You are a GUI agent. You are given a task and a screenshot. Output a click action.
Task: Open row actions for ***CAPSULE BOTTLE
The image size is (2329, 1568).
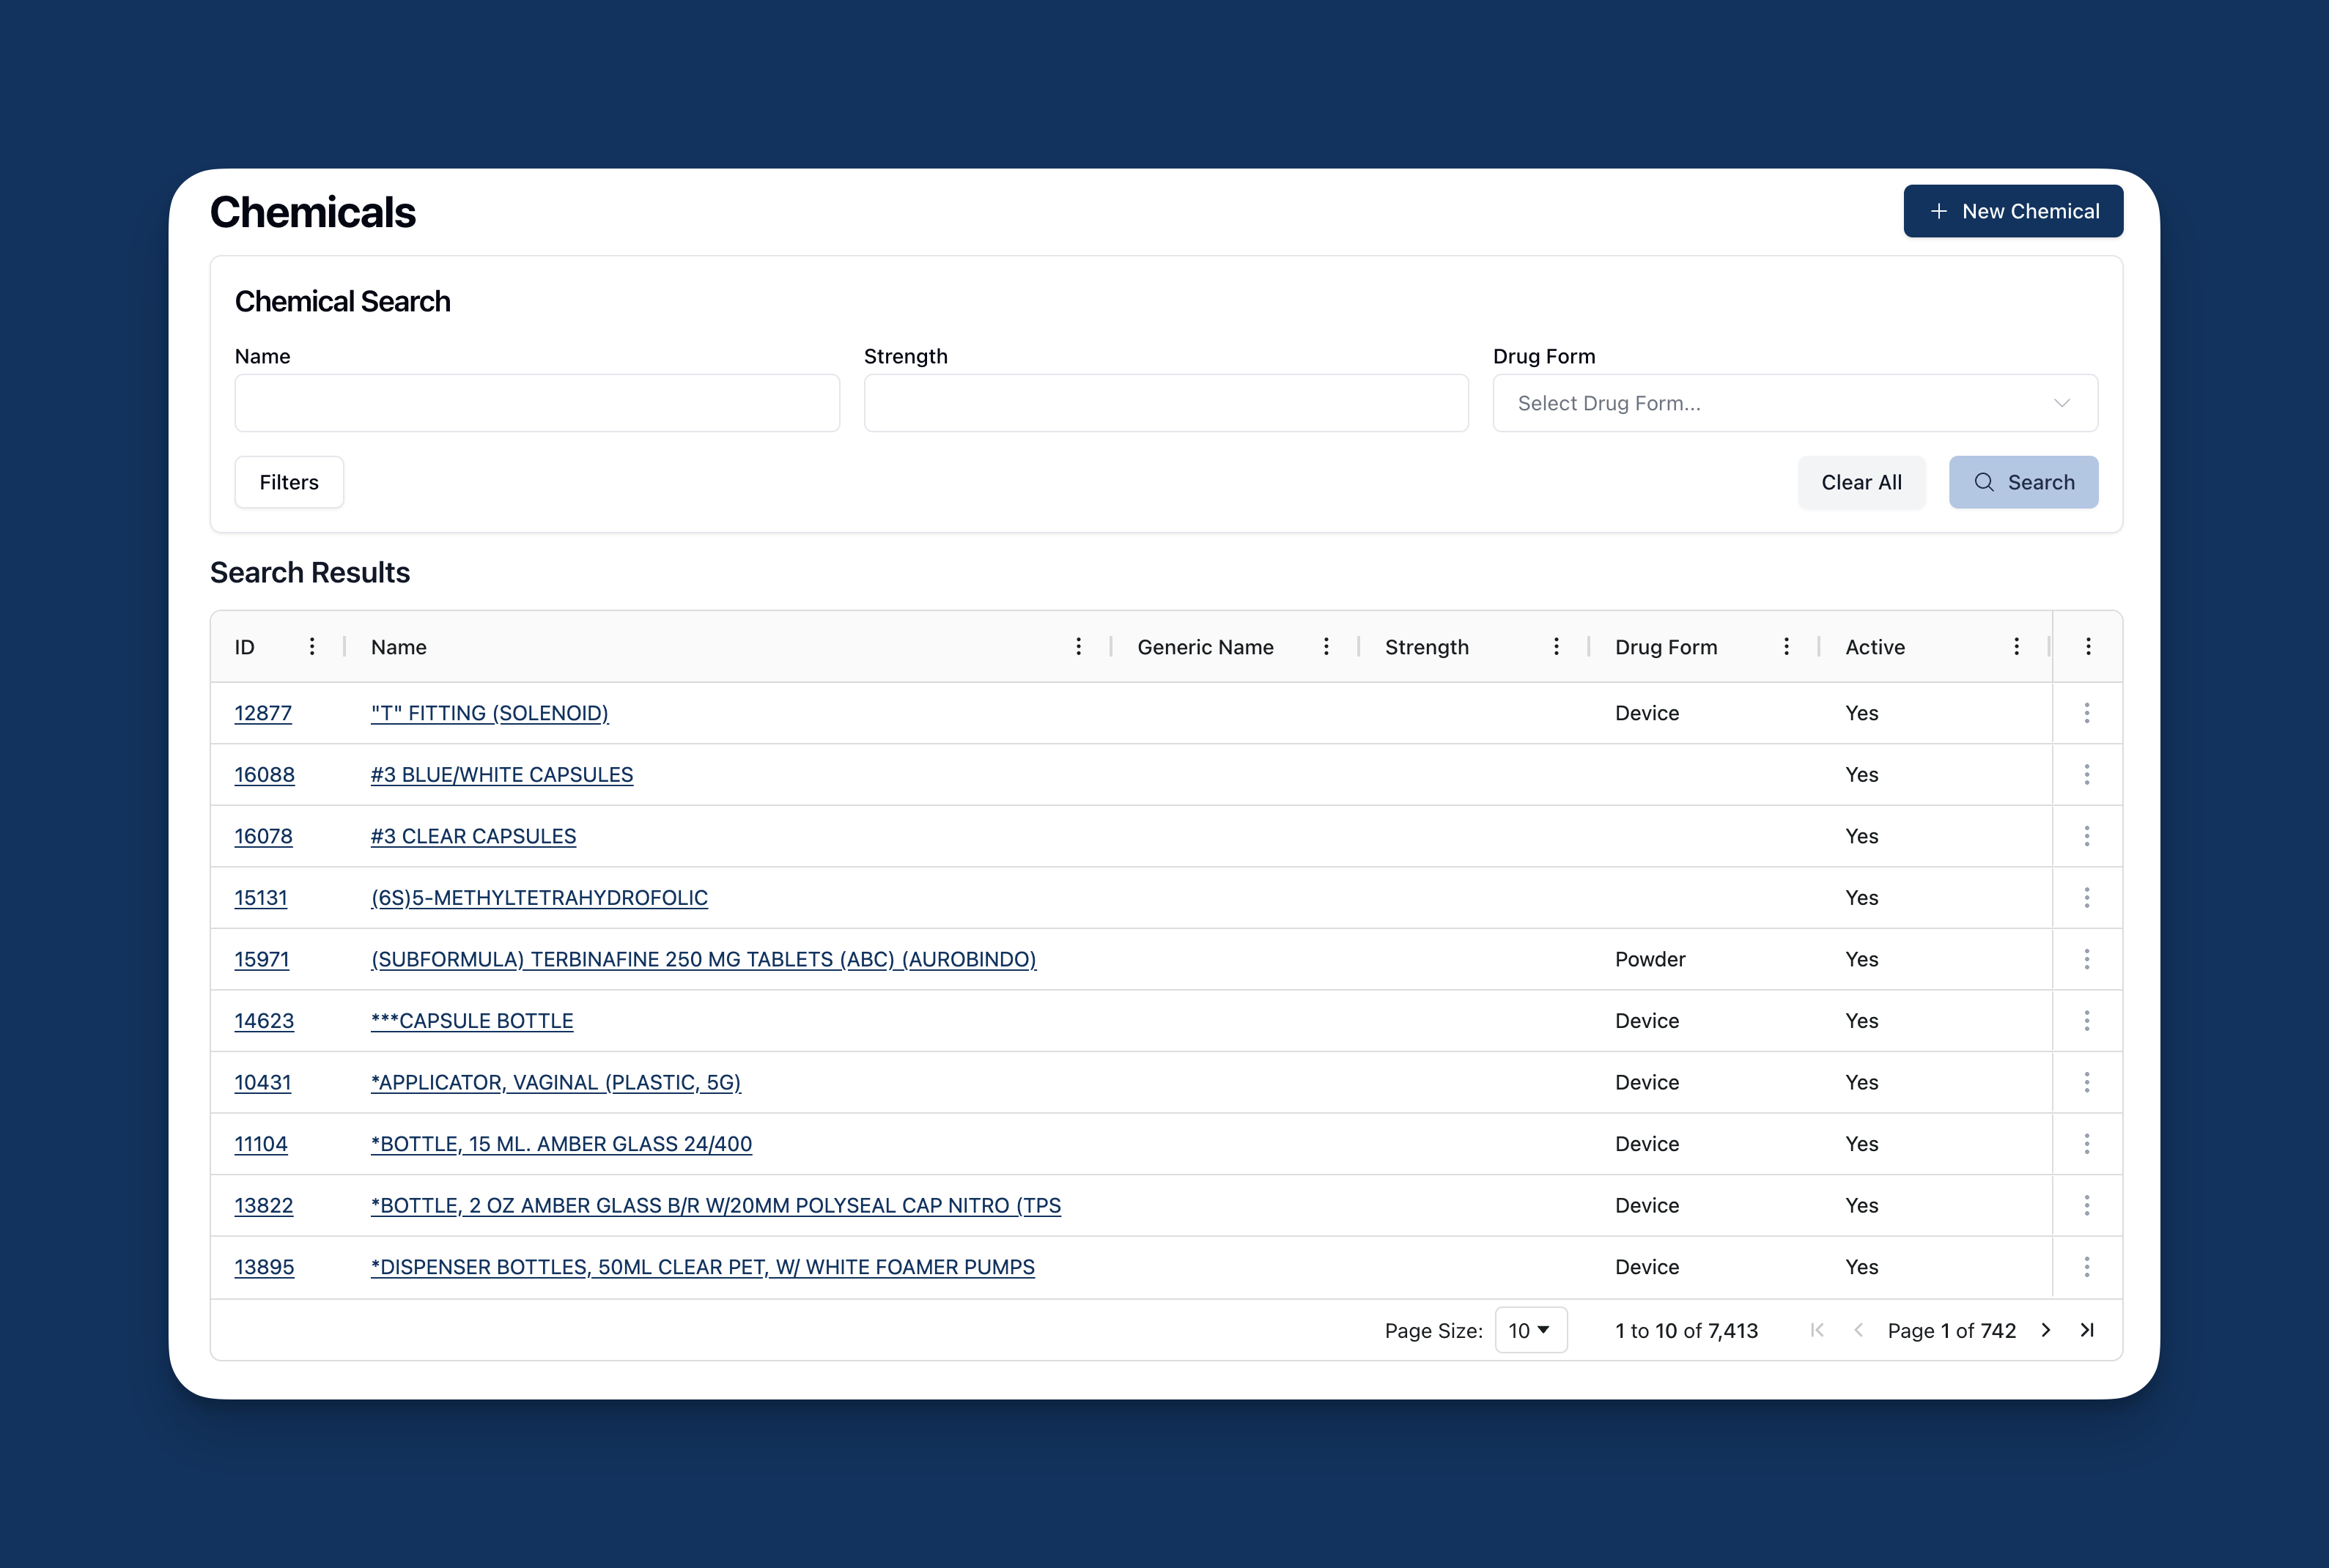coord(2087,1021)
